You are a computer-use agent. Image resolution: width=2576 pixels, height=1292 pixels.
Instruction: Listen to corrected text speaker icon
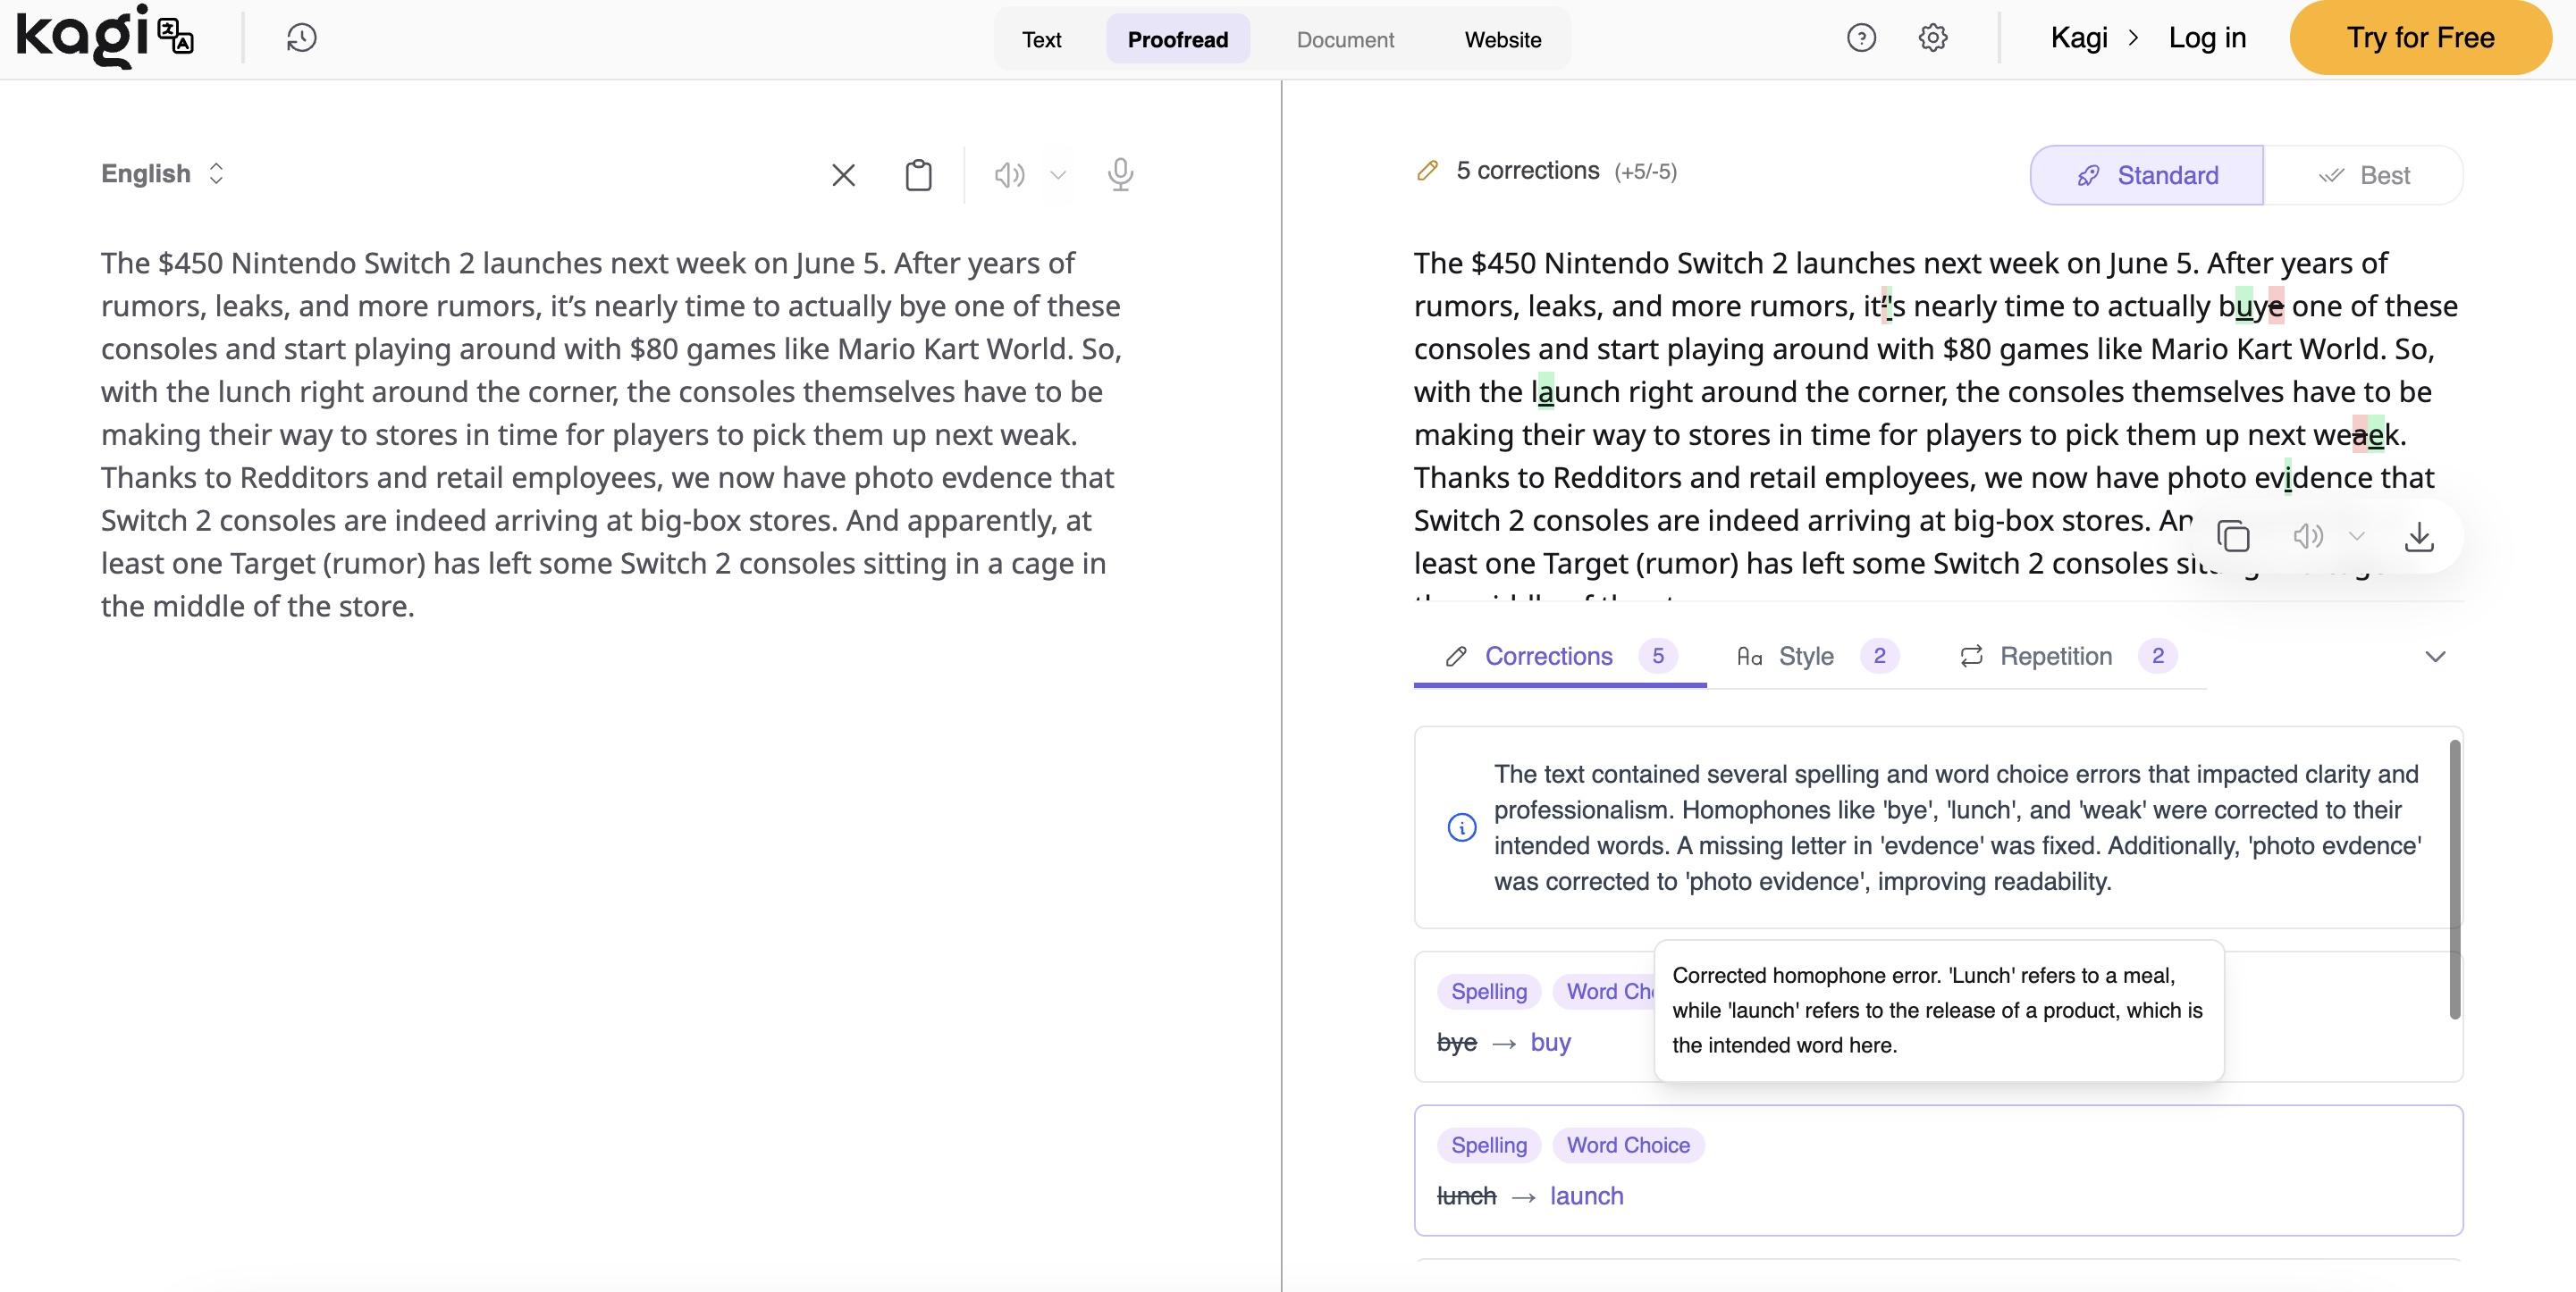2307,537
